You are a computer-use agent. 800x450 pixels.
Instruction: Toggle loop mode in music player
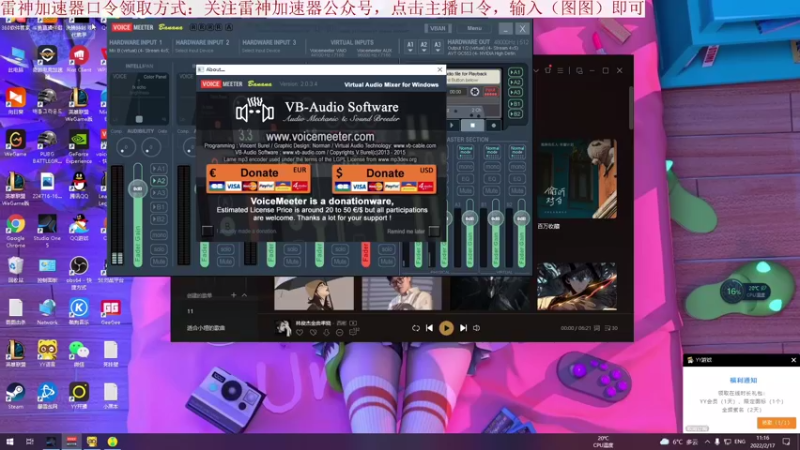(416, 328)
